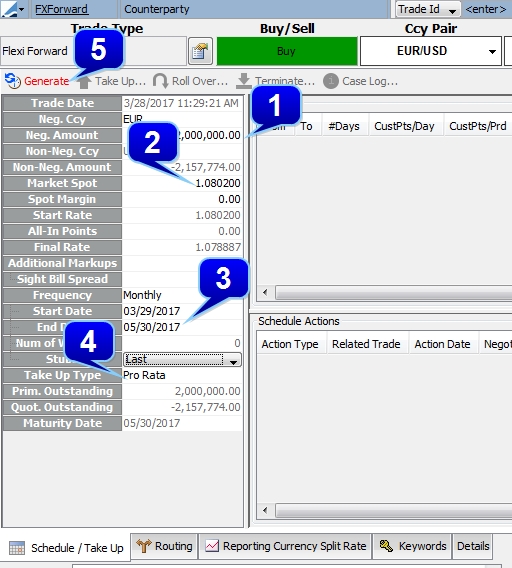512x568 pixels.
Task: Open the Keywords tab
Action: (413, 546)
